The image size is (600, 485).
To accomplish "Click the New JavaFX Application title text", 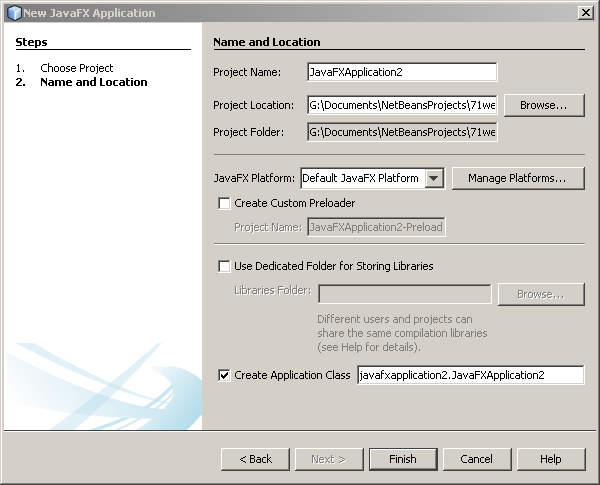I will (x=89, y=13).
